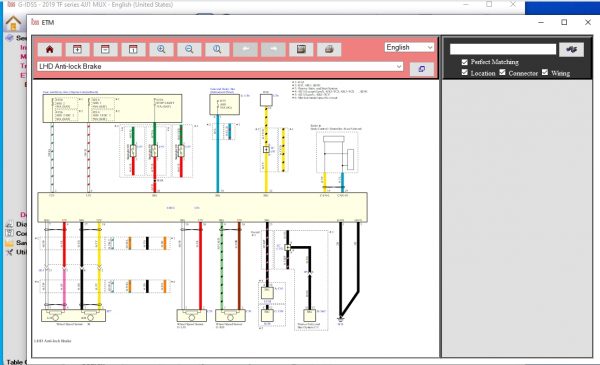This screenshot has height=365, width=600.
Task: Click the large ABS control unit block
Action: pos(202,207)
